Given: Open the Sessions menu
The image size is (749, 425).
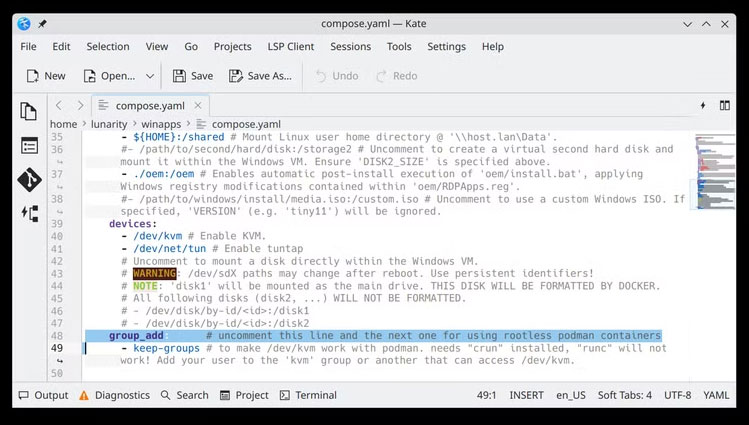Looking at the screenshot, I should pos(351,47).
